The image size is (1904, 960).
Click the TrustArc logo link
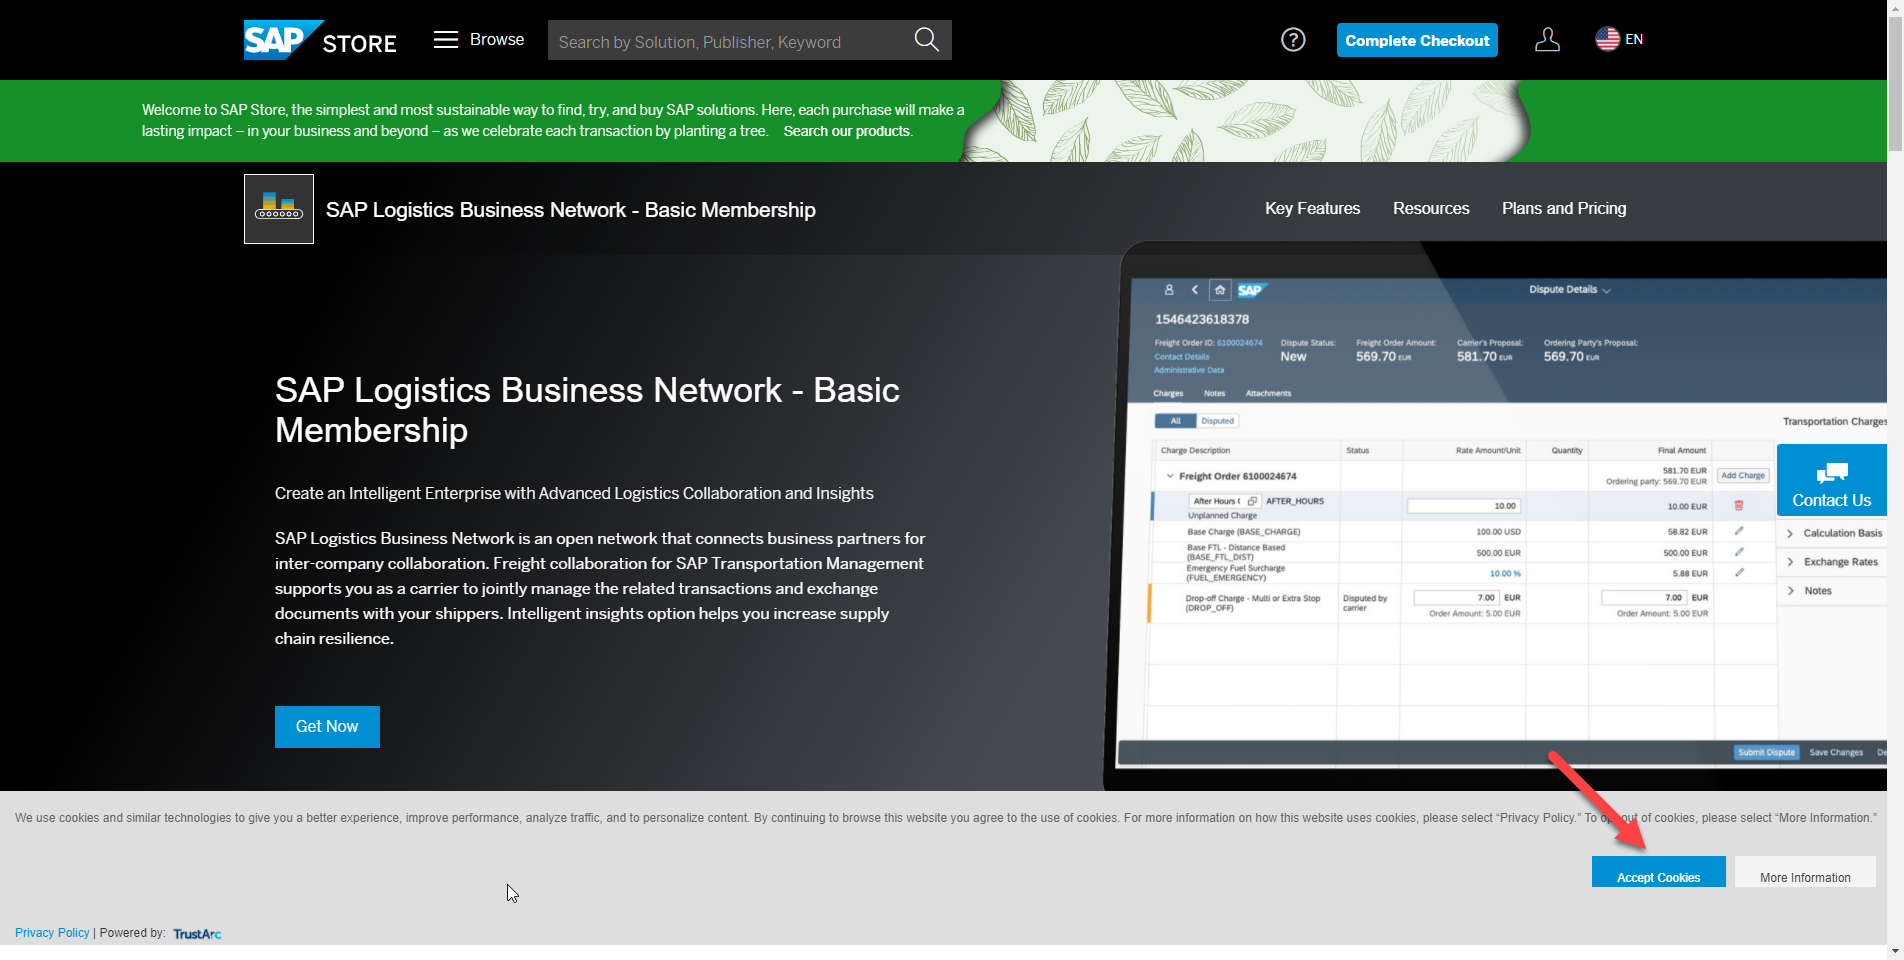(x=197, y=934)
